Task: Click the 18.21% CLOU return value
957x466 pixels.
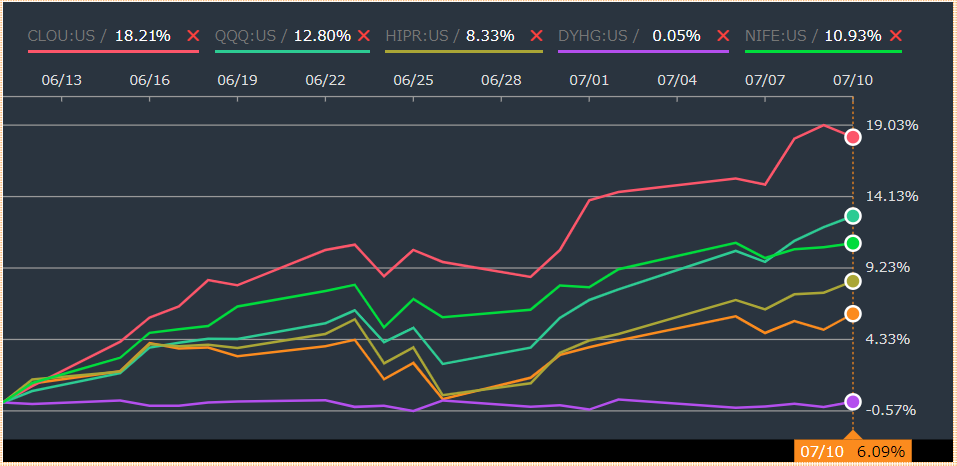Action: pos(143,36)
